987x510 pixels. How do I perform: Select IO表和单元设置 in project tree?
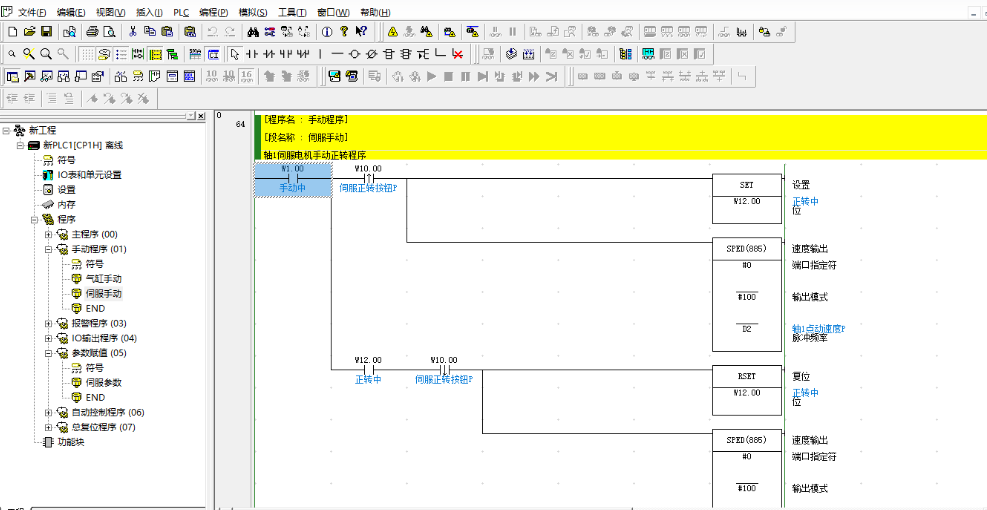point(89,175)
